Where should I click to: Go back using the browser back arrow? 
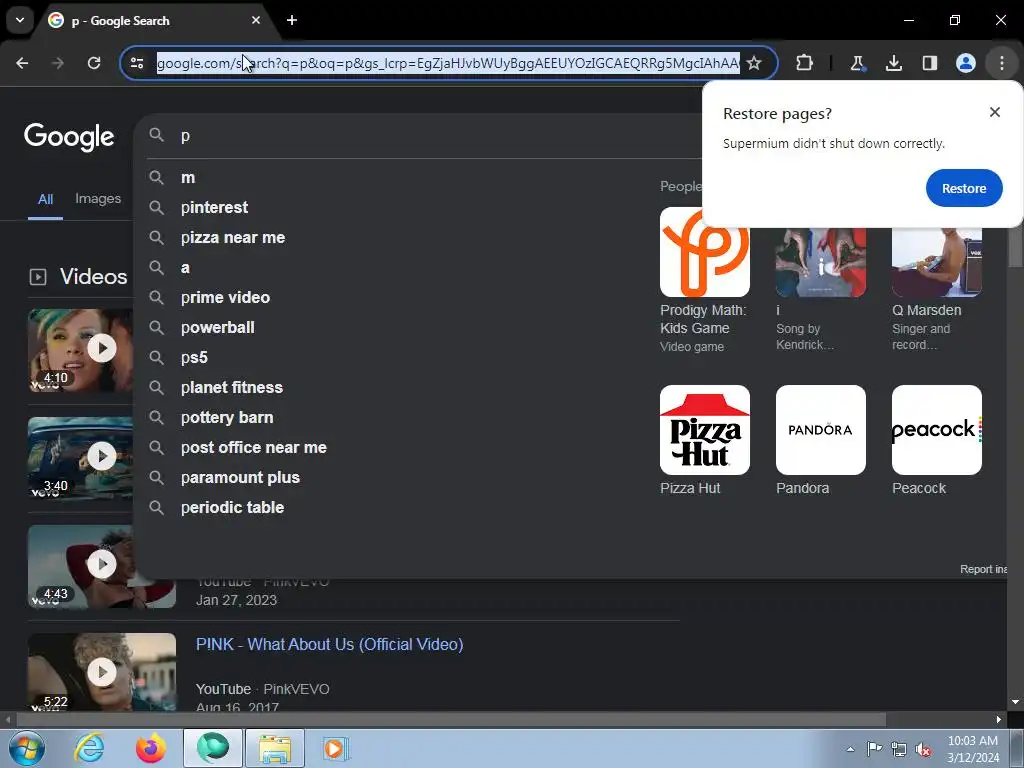click(22, 63)
